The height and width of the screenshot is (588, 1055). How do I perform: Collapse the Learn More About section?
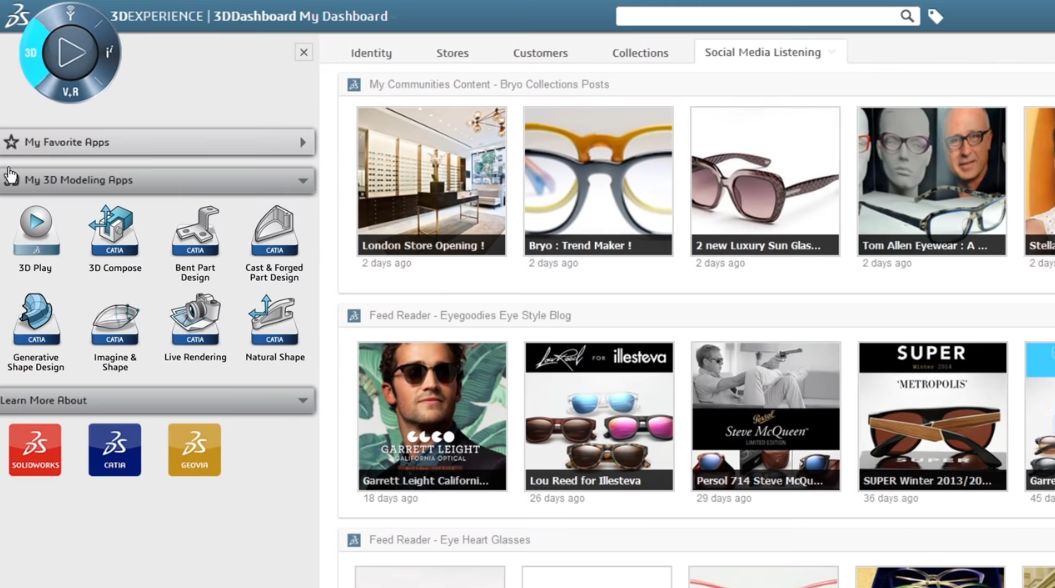pos(303,400)
